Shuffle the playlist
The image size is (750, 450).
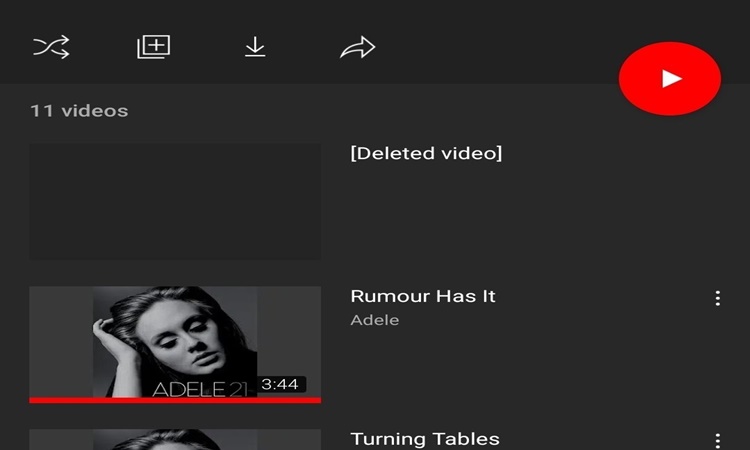(51, 47)
